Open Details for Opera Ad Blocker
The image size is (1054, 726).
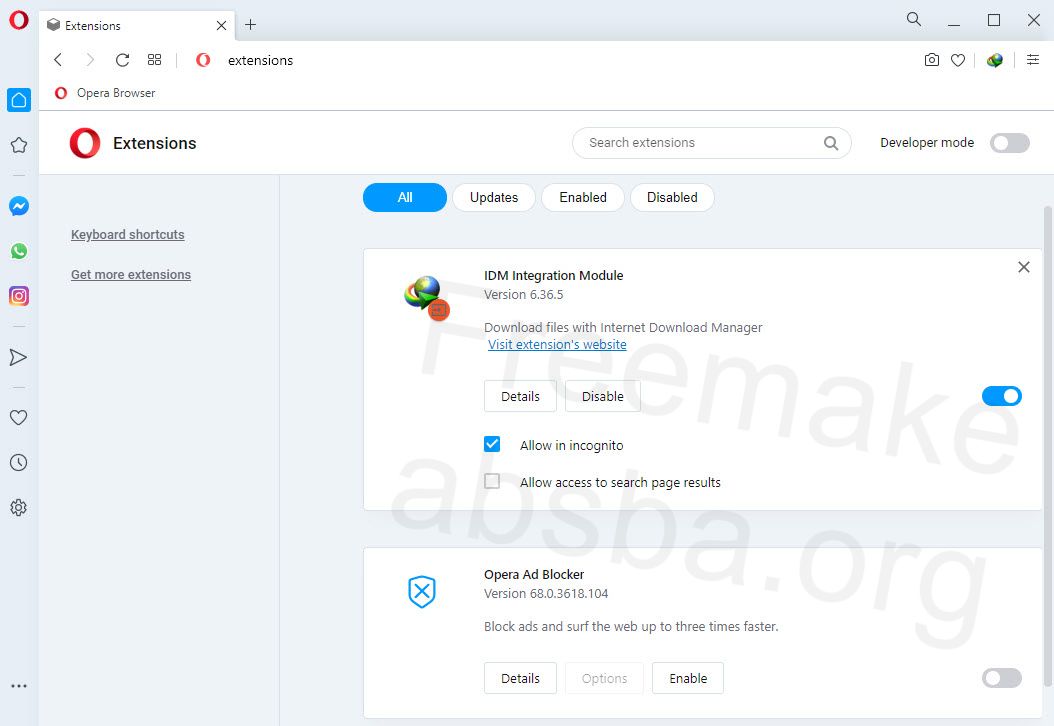pyautogui.click(x=520, y=678)
